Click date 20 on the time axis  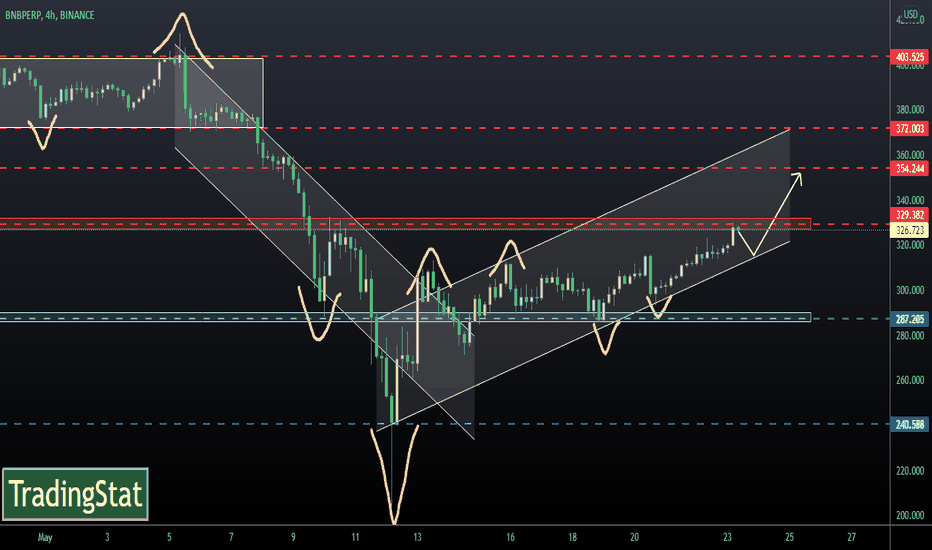tap(634, 538)
